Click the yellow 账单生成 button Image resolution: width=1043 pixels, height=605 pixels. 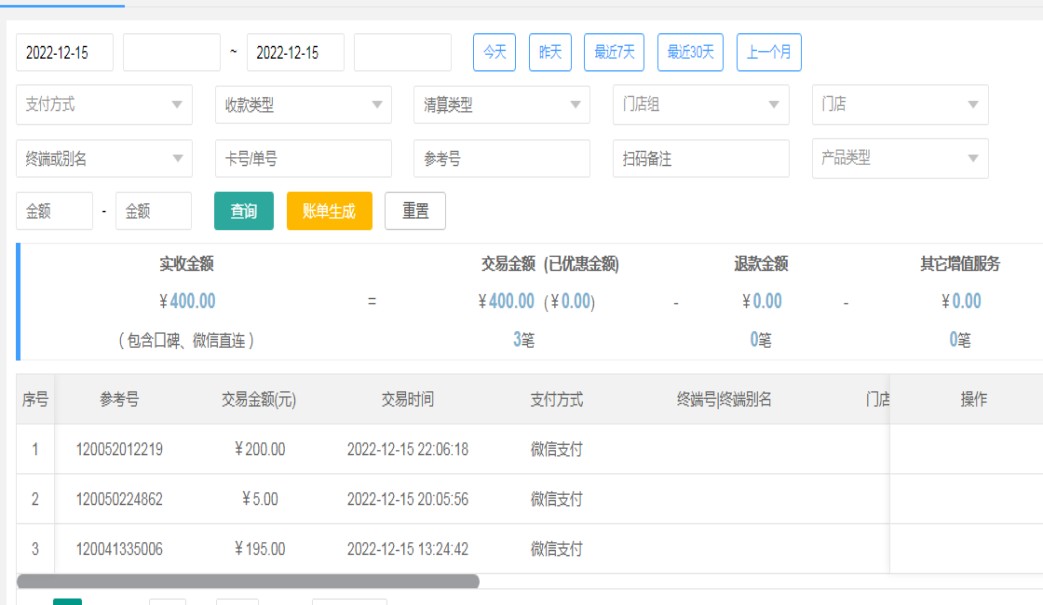pos(329,211)
